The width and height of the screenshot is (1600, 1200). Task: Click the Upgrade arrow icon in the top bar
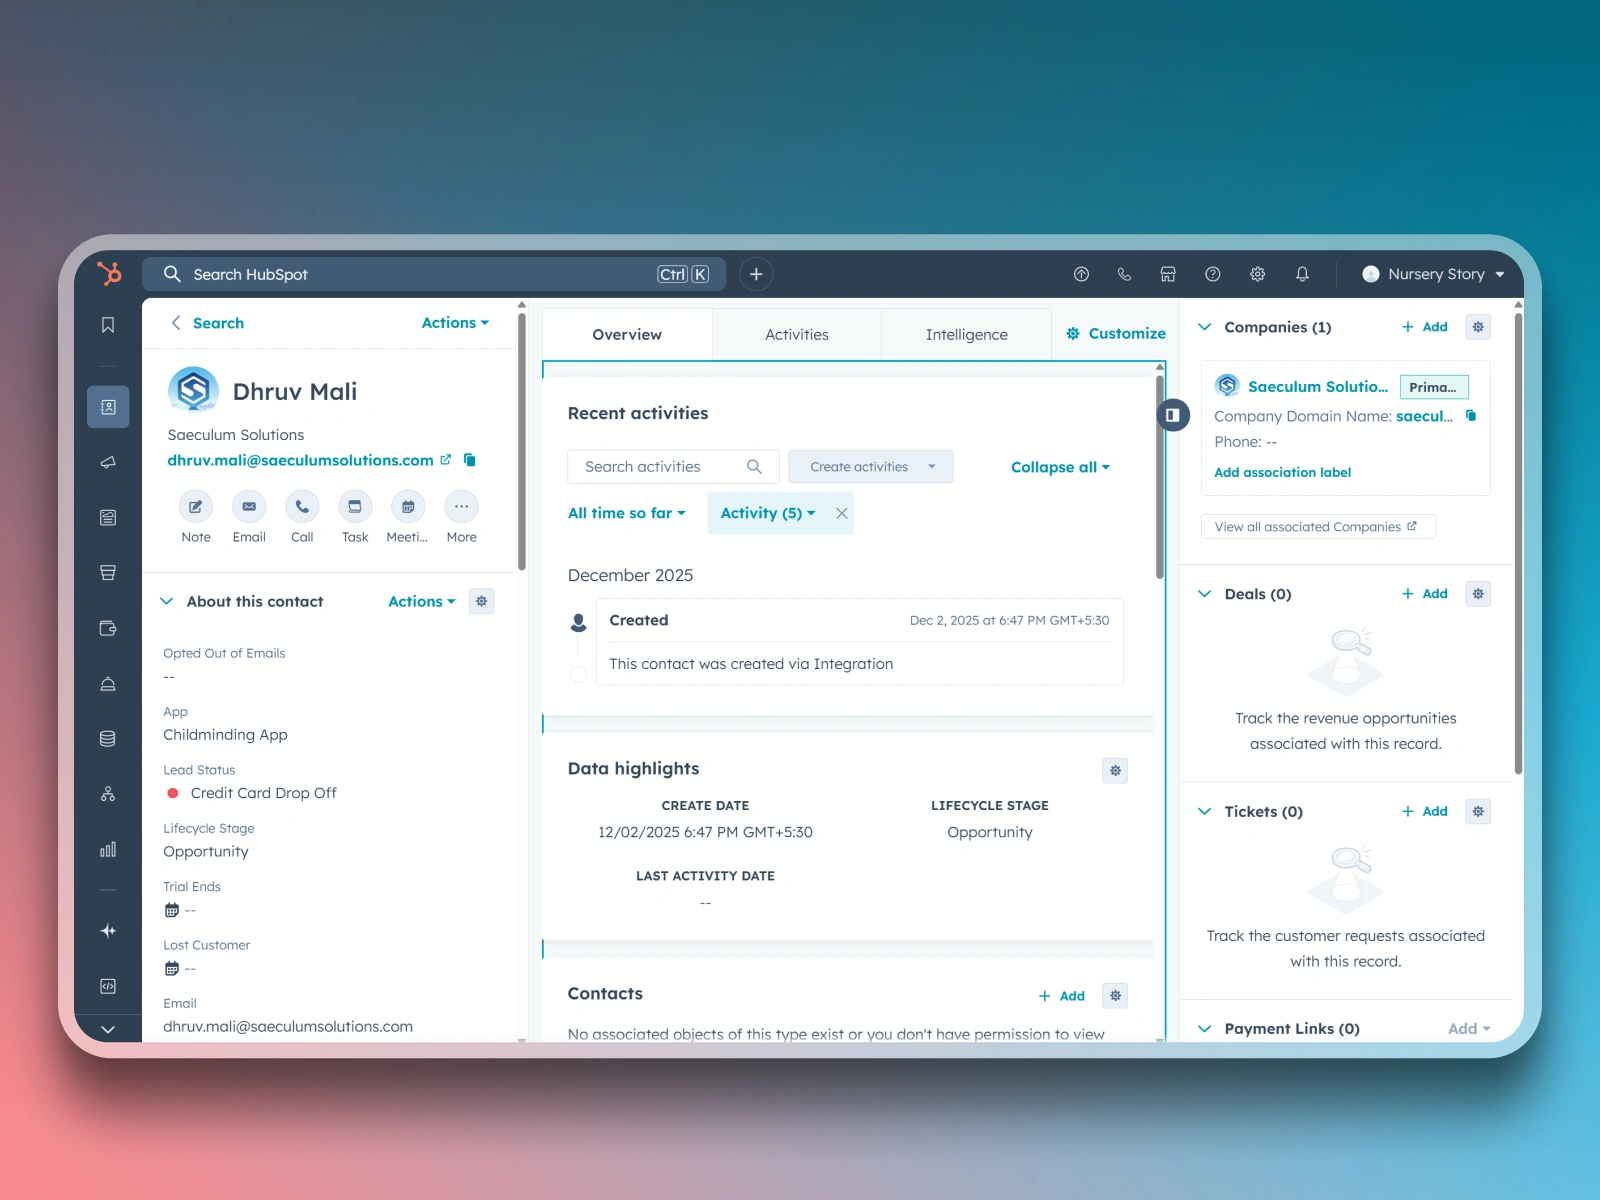point(1081,274)
